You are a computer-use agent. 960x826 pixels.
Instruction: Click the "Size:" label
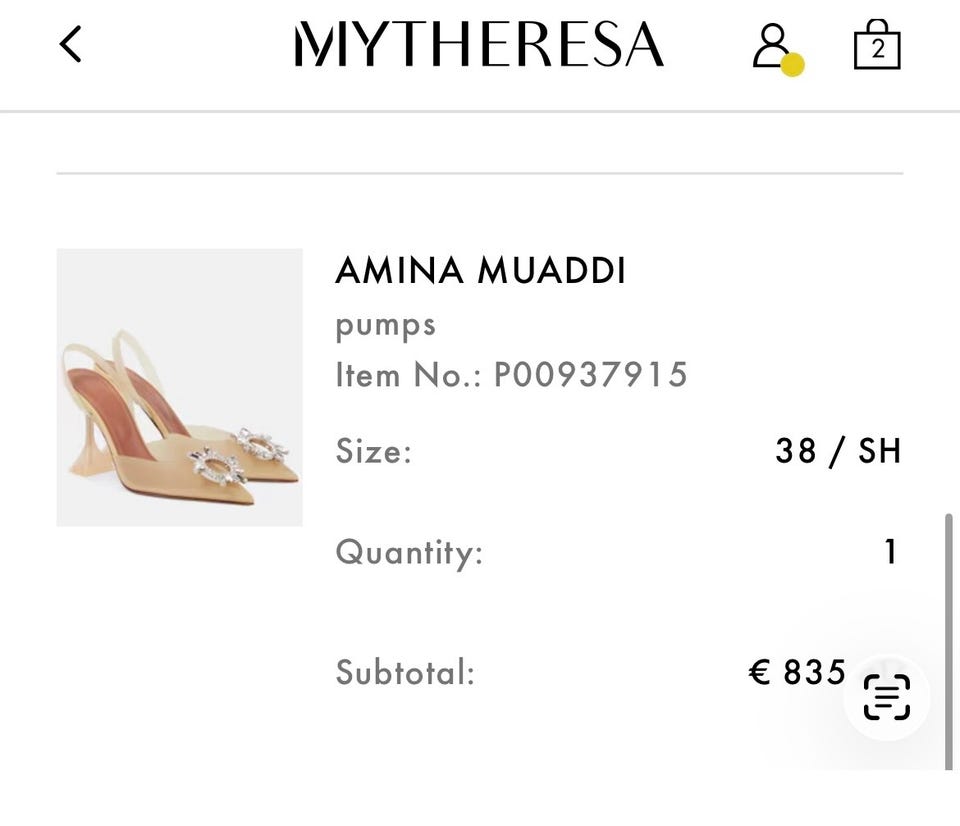373,451
